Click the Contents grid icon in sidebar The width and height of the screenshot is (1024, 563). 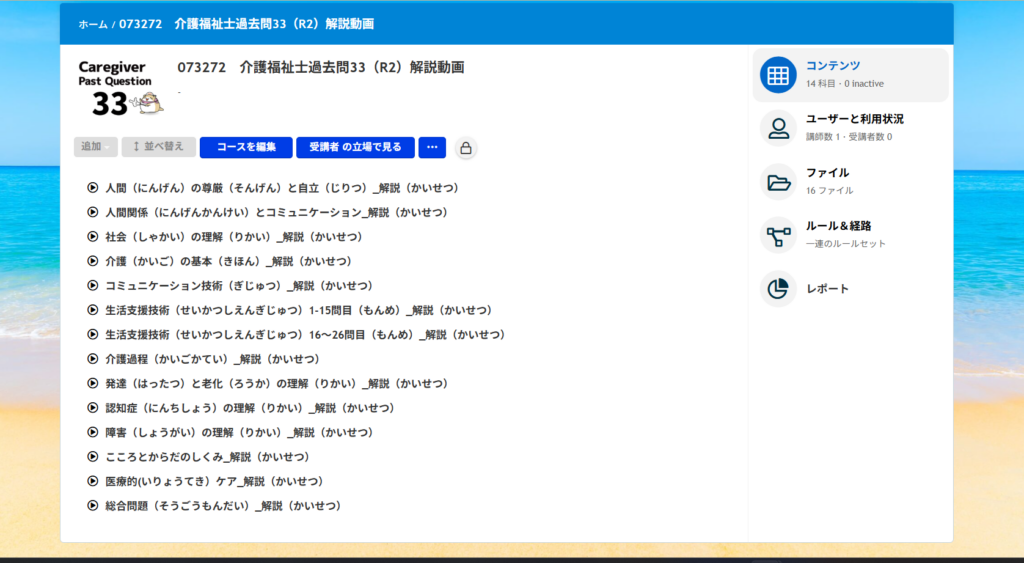tap(778, 75)
